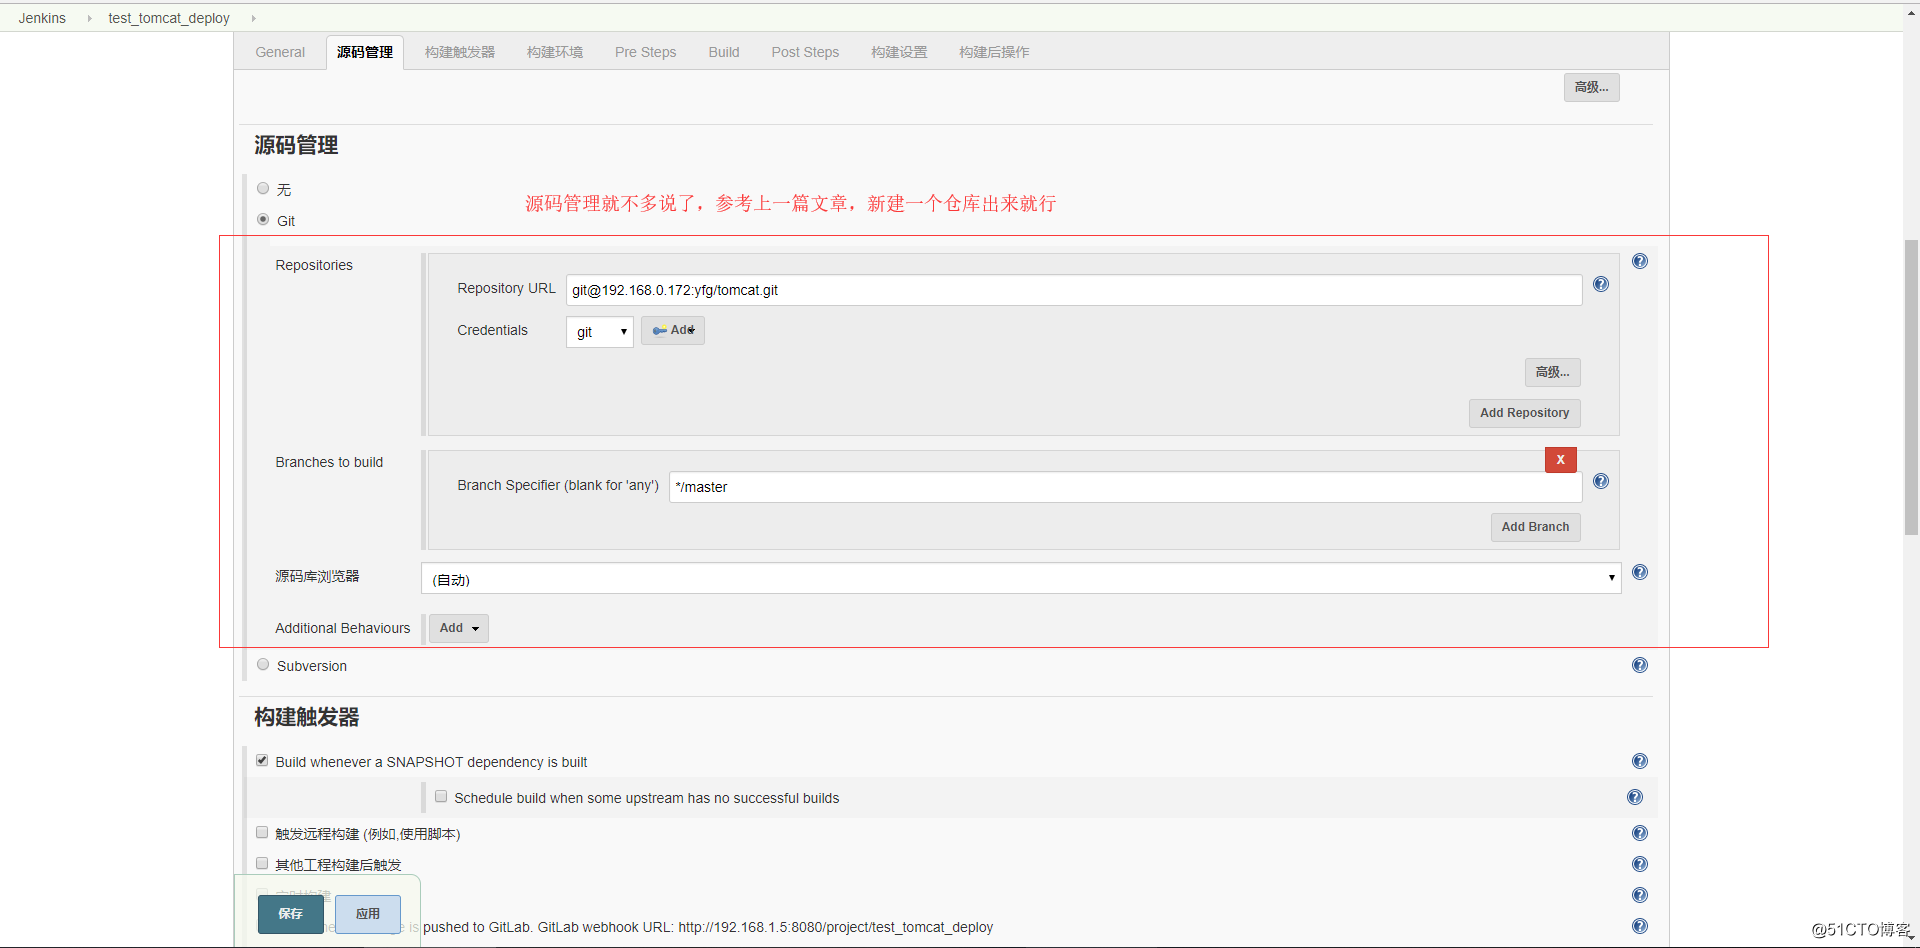
Task: Open help icon for 其他工程构建后触发
Action: coord(1640,864)
